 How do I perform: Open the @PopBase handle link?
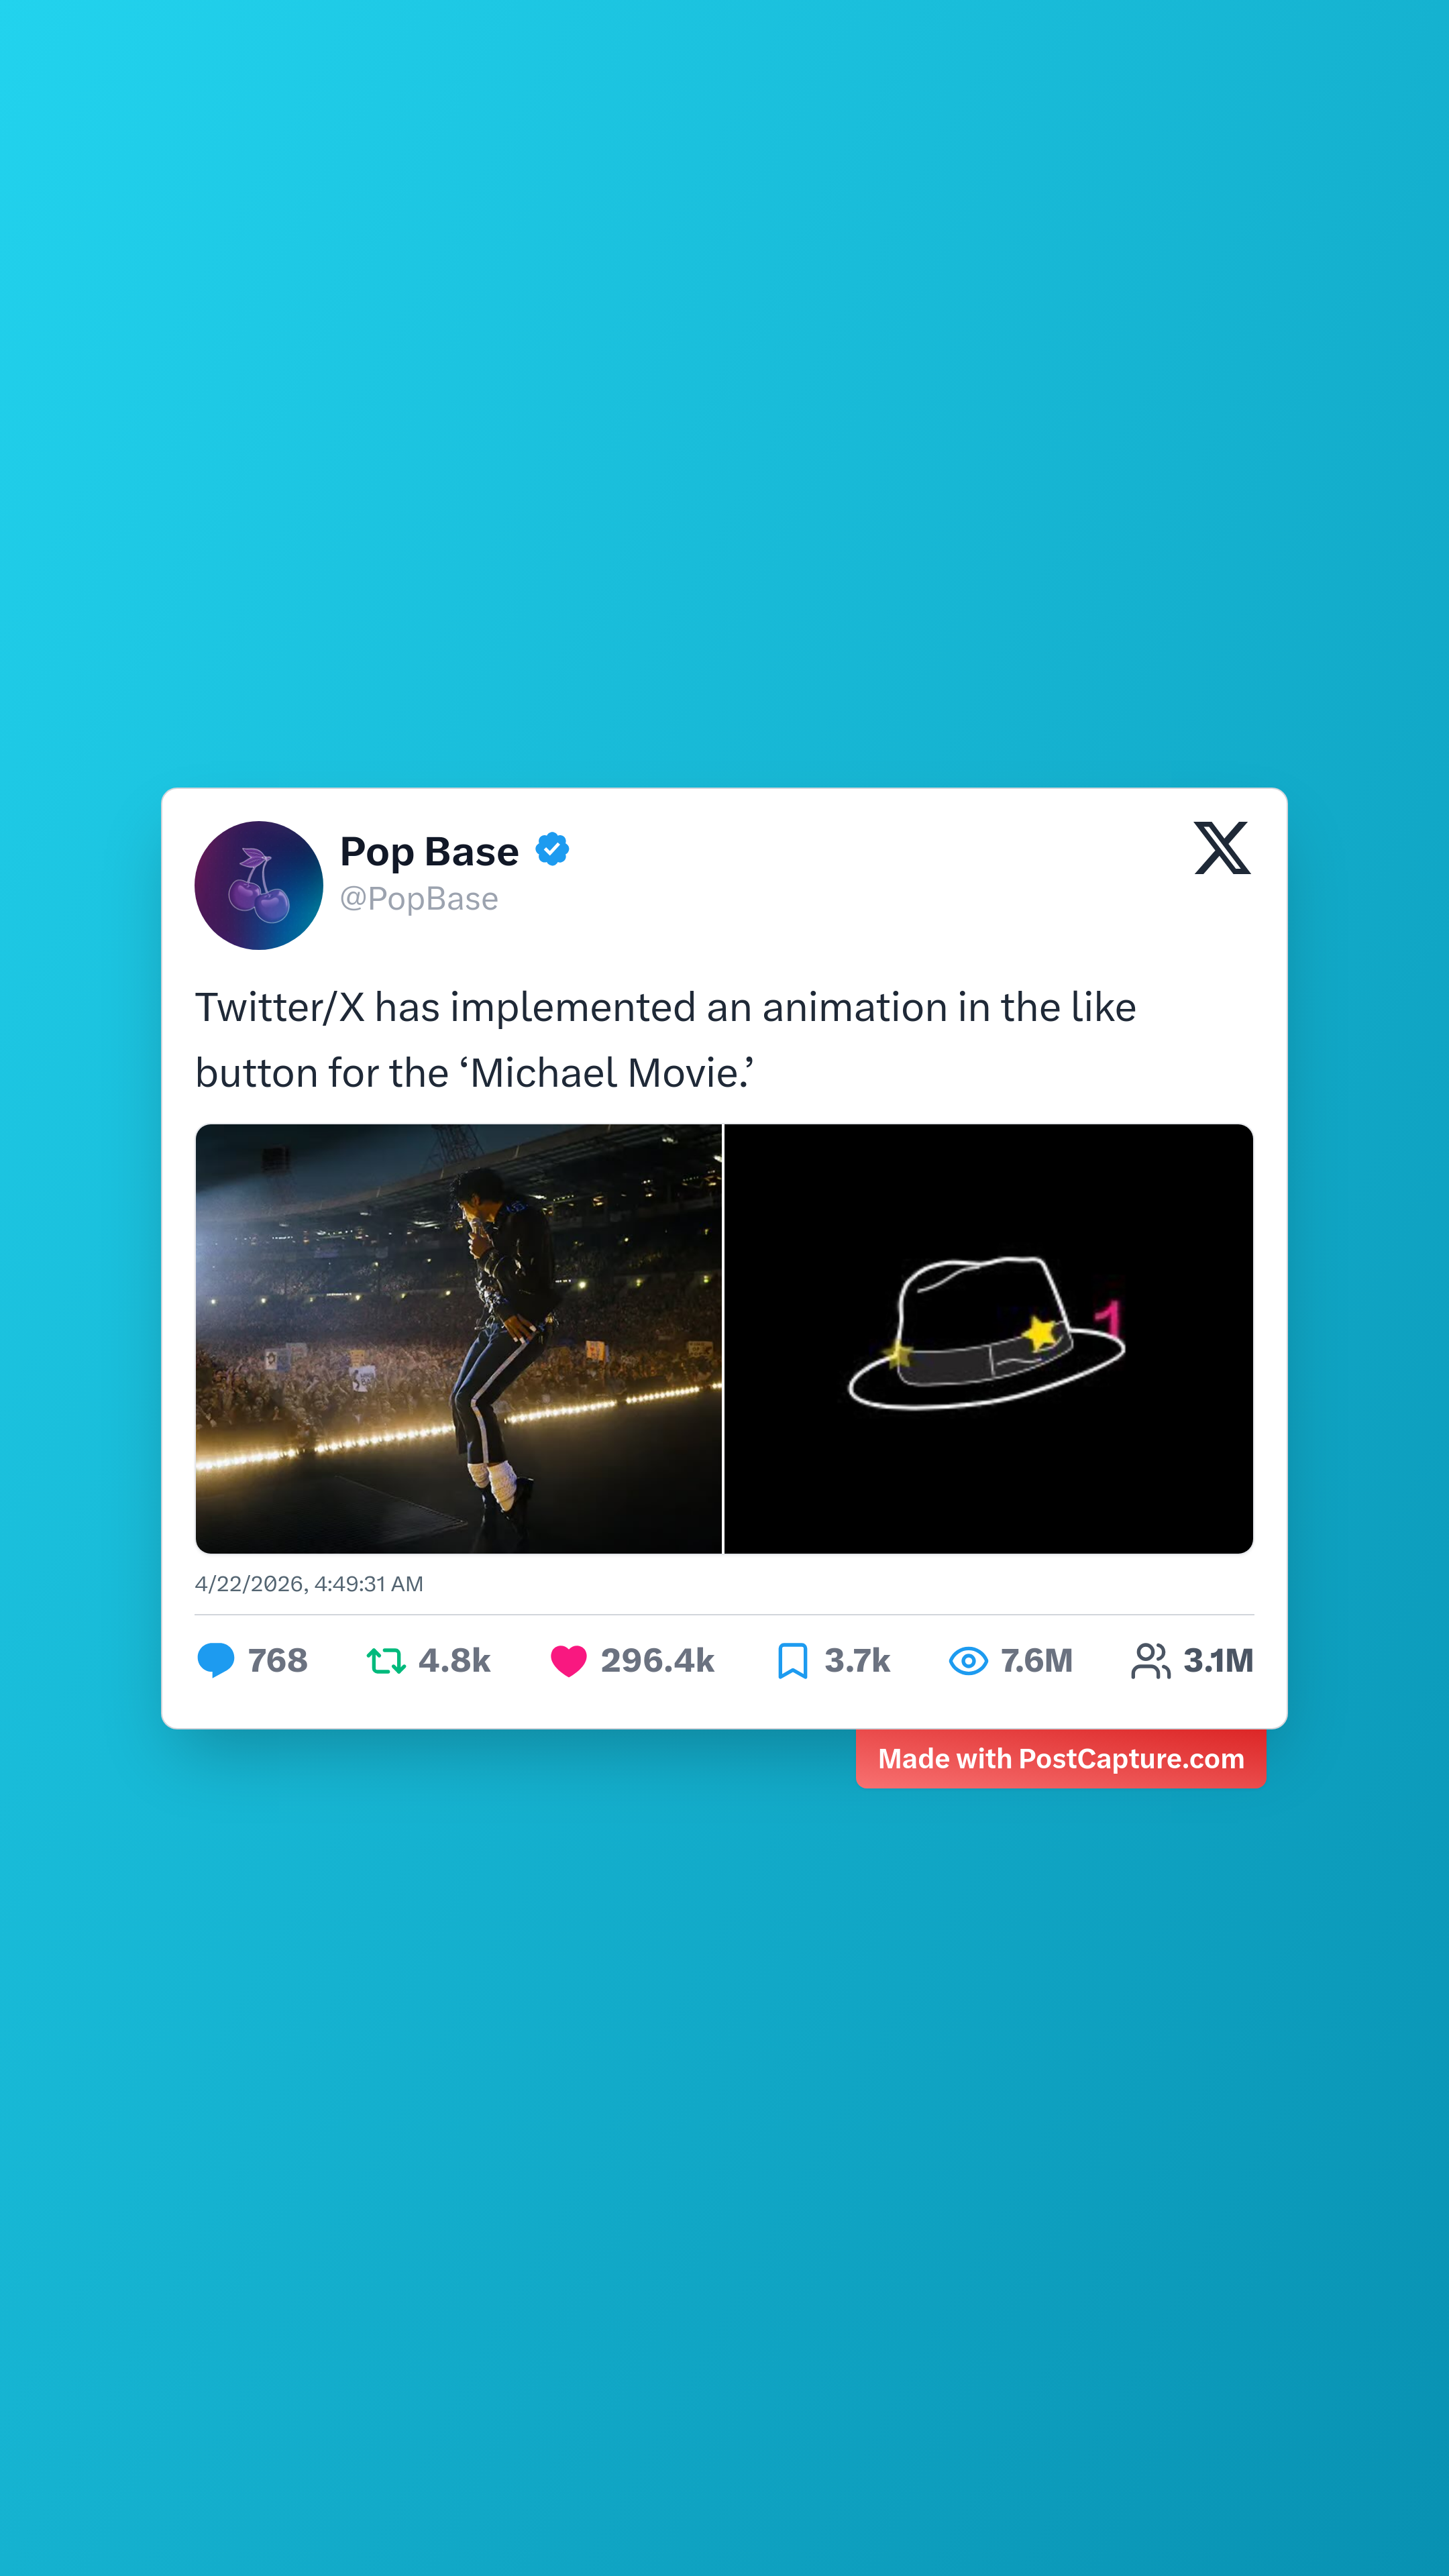pyautogui.click(x=419, y=899)
